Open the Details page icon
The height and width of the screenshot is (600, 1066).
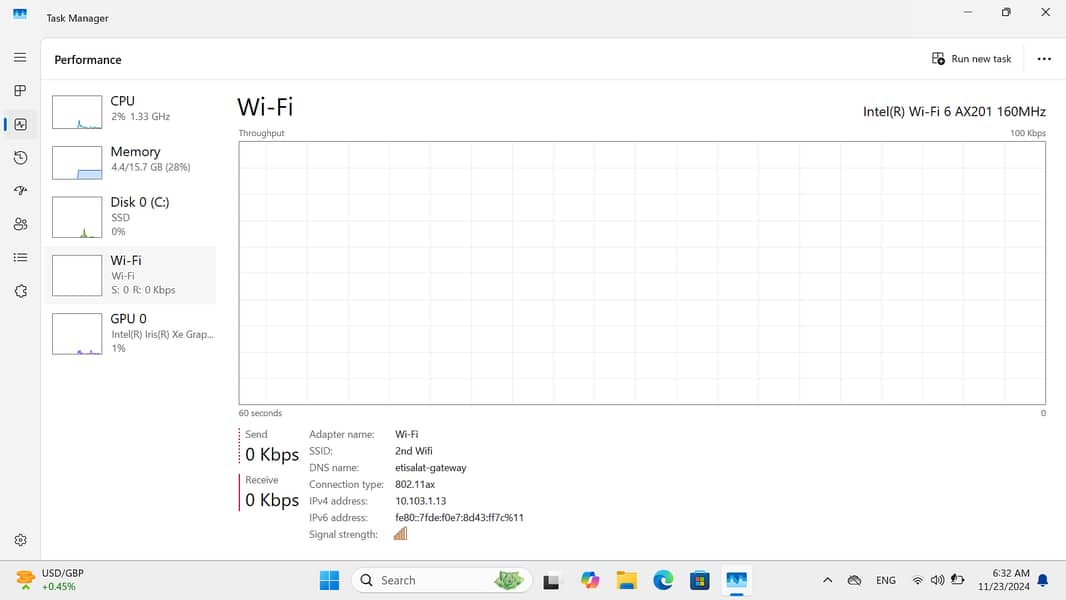[20, 258]
